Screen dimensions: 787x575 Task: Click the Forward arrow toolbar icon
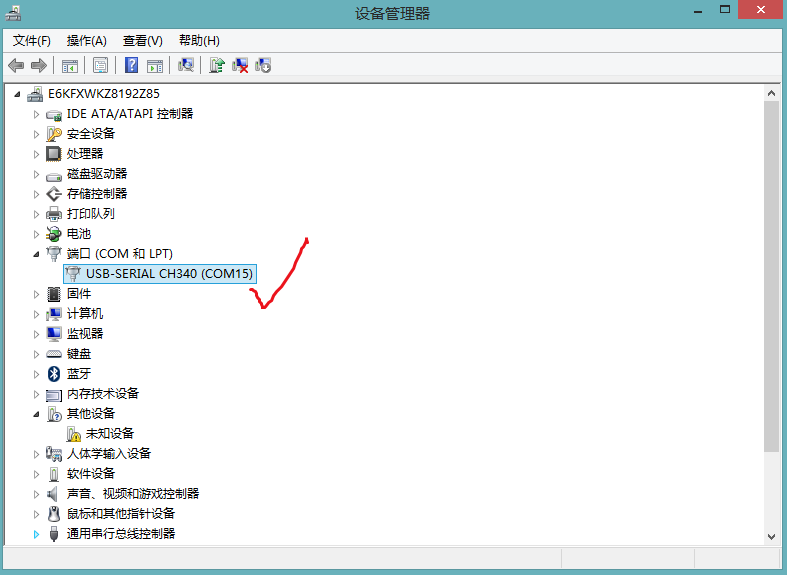point(39,65)
